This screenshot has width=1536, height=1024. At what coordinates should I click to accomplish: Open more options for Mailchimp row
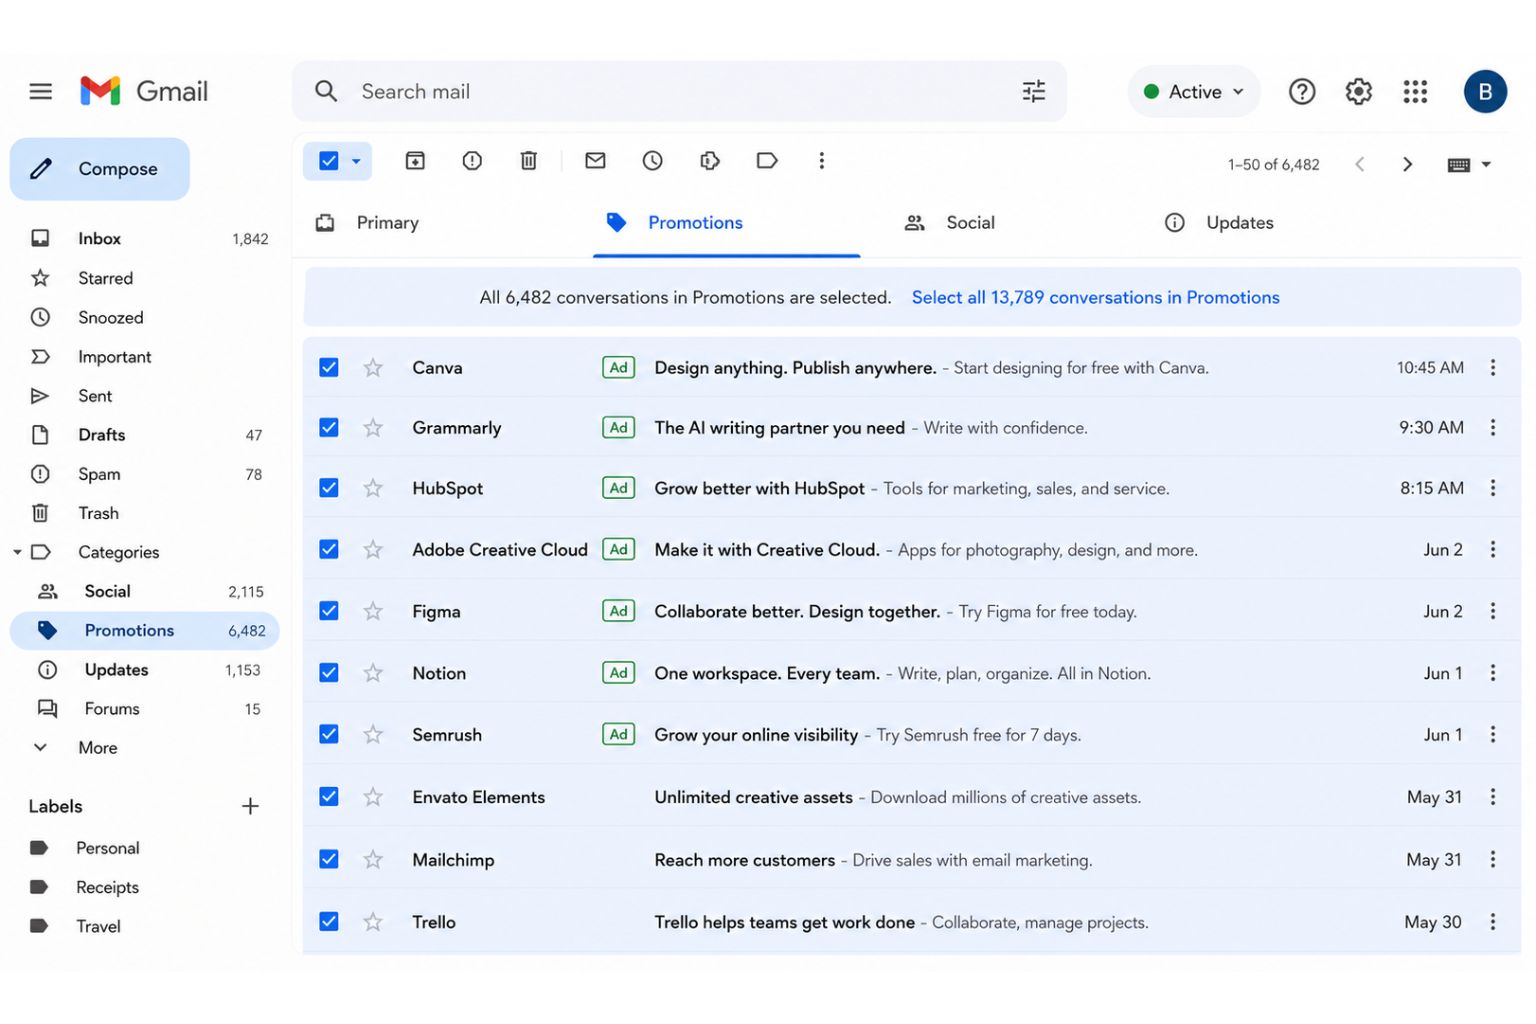coord(1492,859)
